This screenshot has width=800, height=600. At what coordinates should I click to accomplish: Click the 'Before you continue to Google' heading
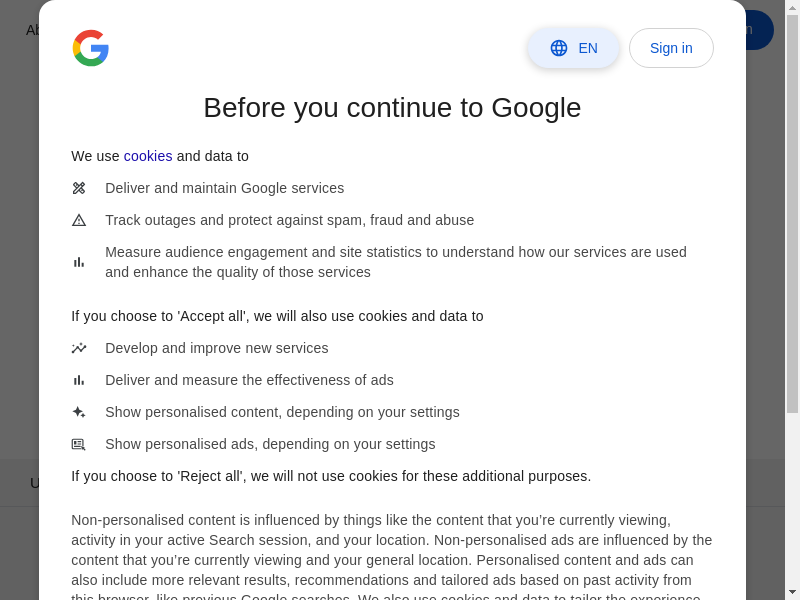click(392, 108)
